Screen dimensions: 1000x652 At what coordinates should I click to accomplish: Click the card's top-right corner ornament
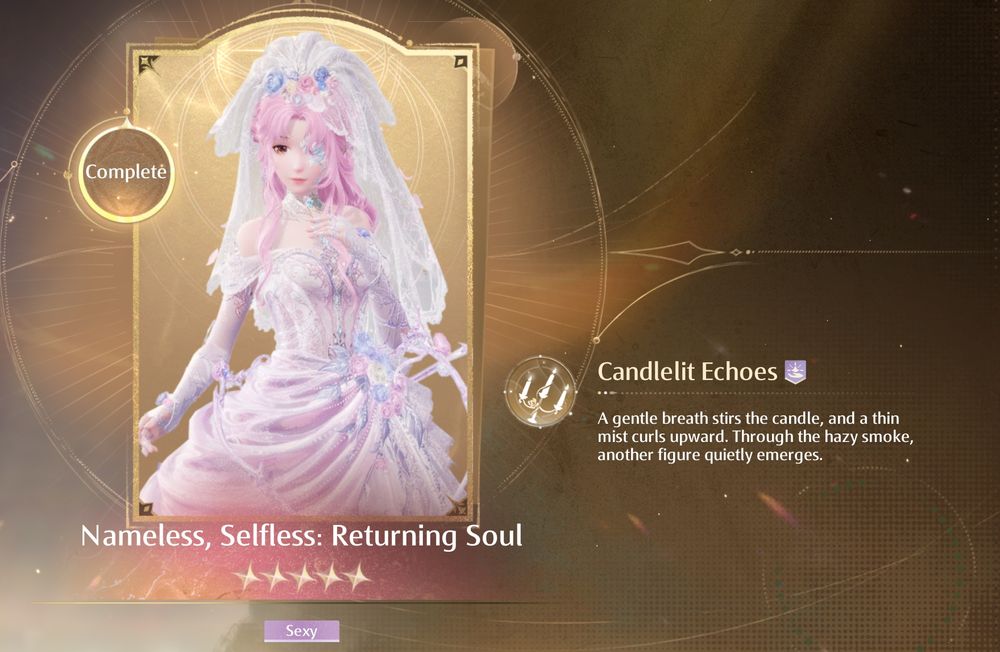coord(460,62)
